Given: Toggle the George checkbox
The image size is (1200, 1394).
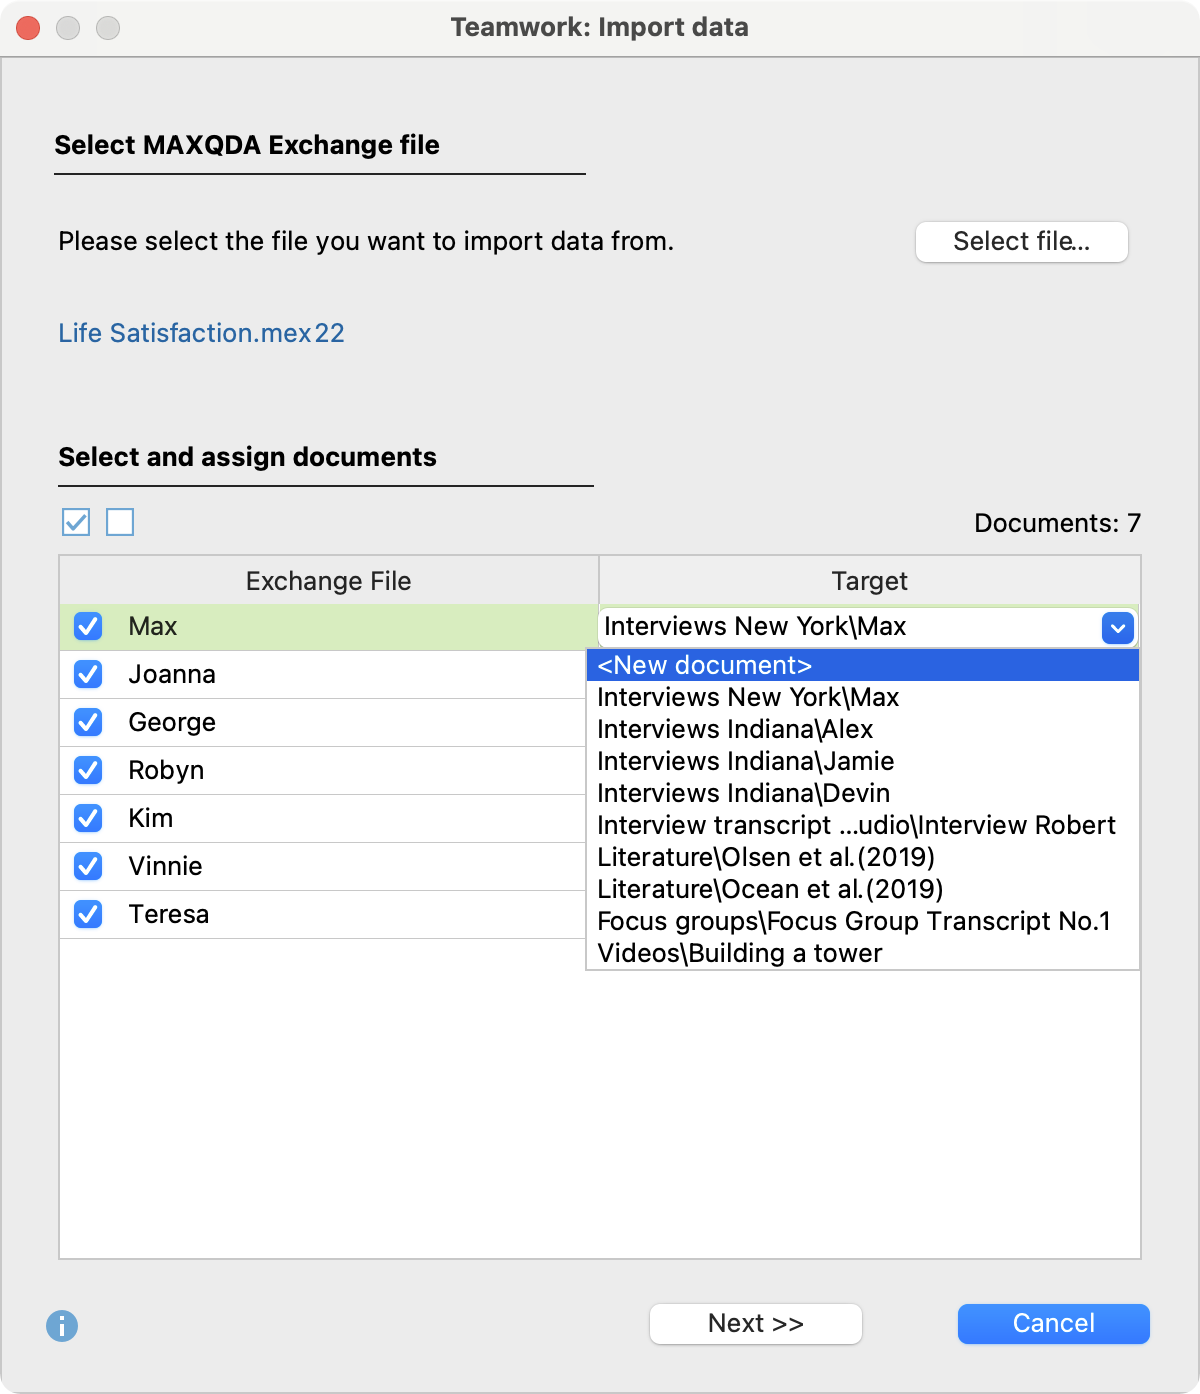Looking at the screenshot, I should click(x=88, y=723).
